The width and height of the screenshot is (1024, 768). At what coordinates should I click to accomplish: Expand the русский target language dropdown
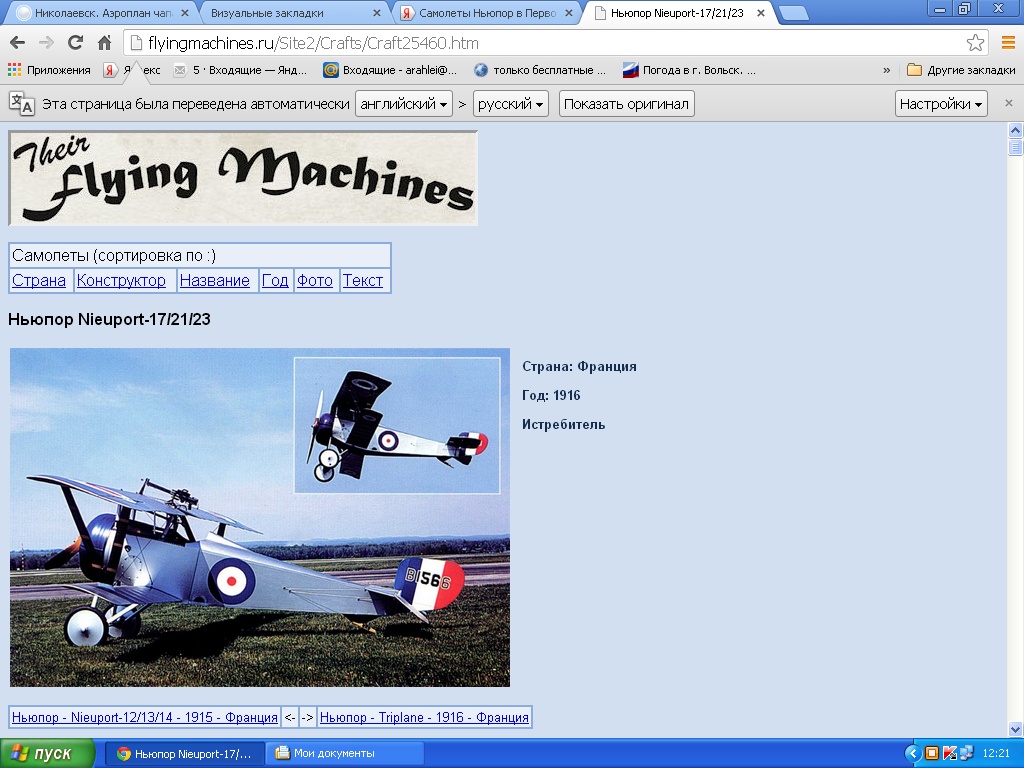pos(510,104)
